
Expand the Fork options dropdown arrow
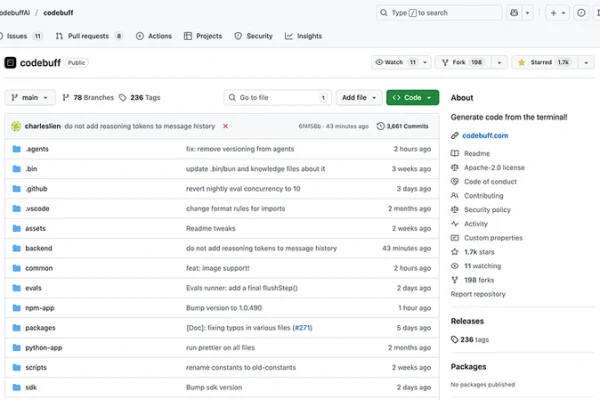click(x=499, y=62)
